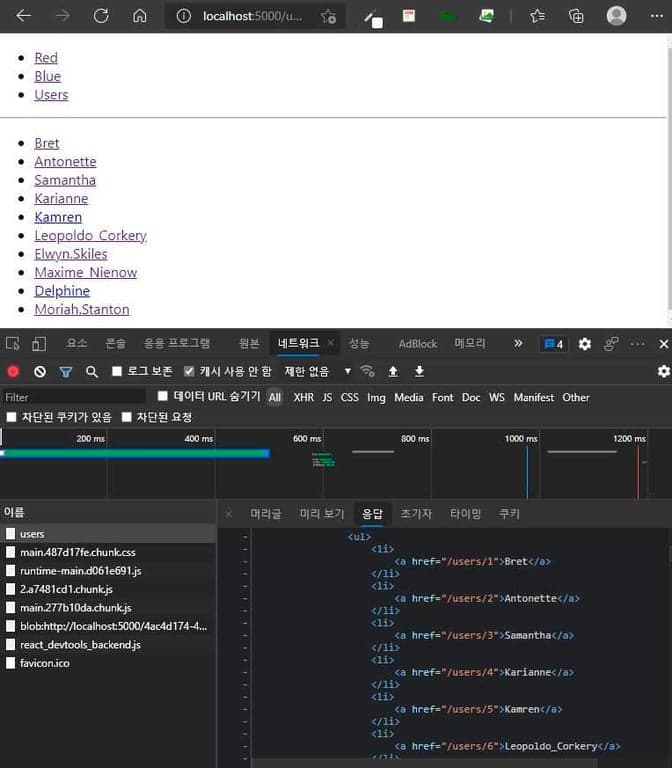
Task: Enable the 로그 보존 checkbox
Action: pyautogui.click(x=117, y=371)
